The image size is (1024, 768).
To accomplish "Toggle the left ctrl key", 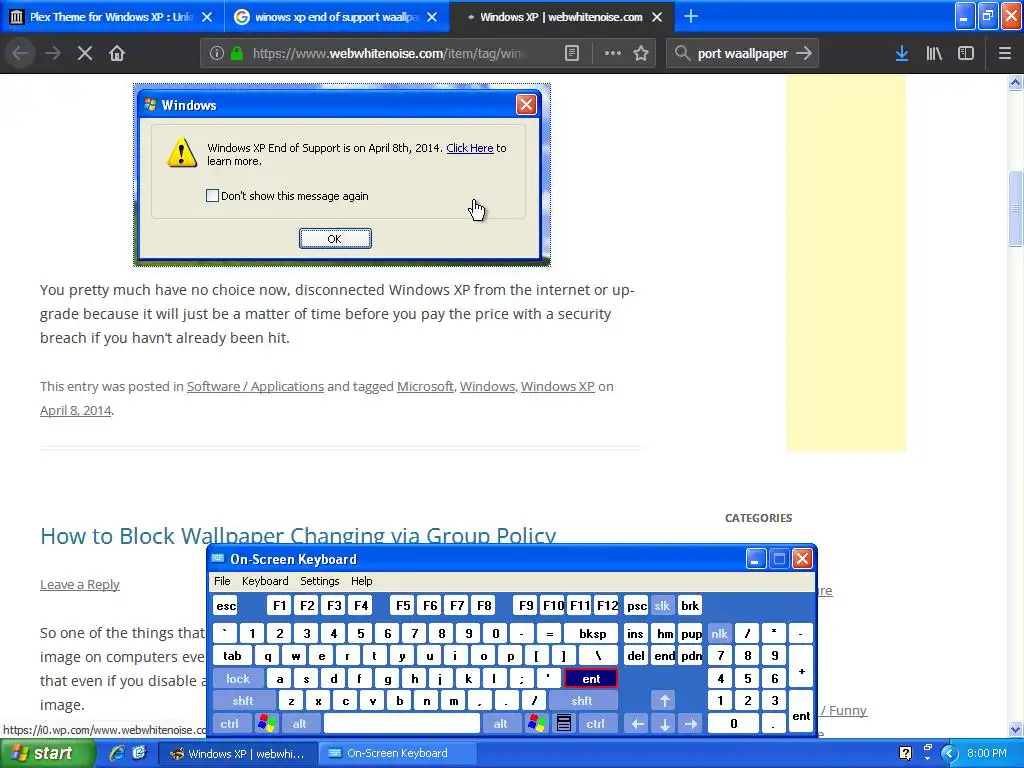I will pos(230,724).
